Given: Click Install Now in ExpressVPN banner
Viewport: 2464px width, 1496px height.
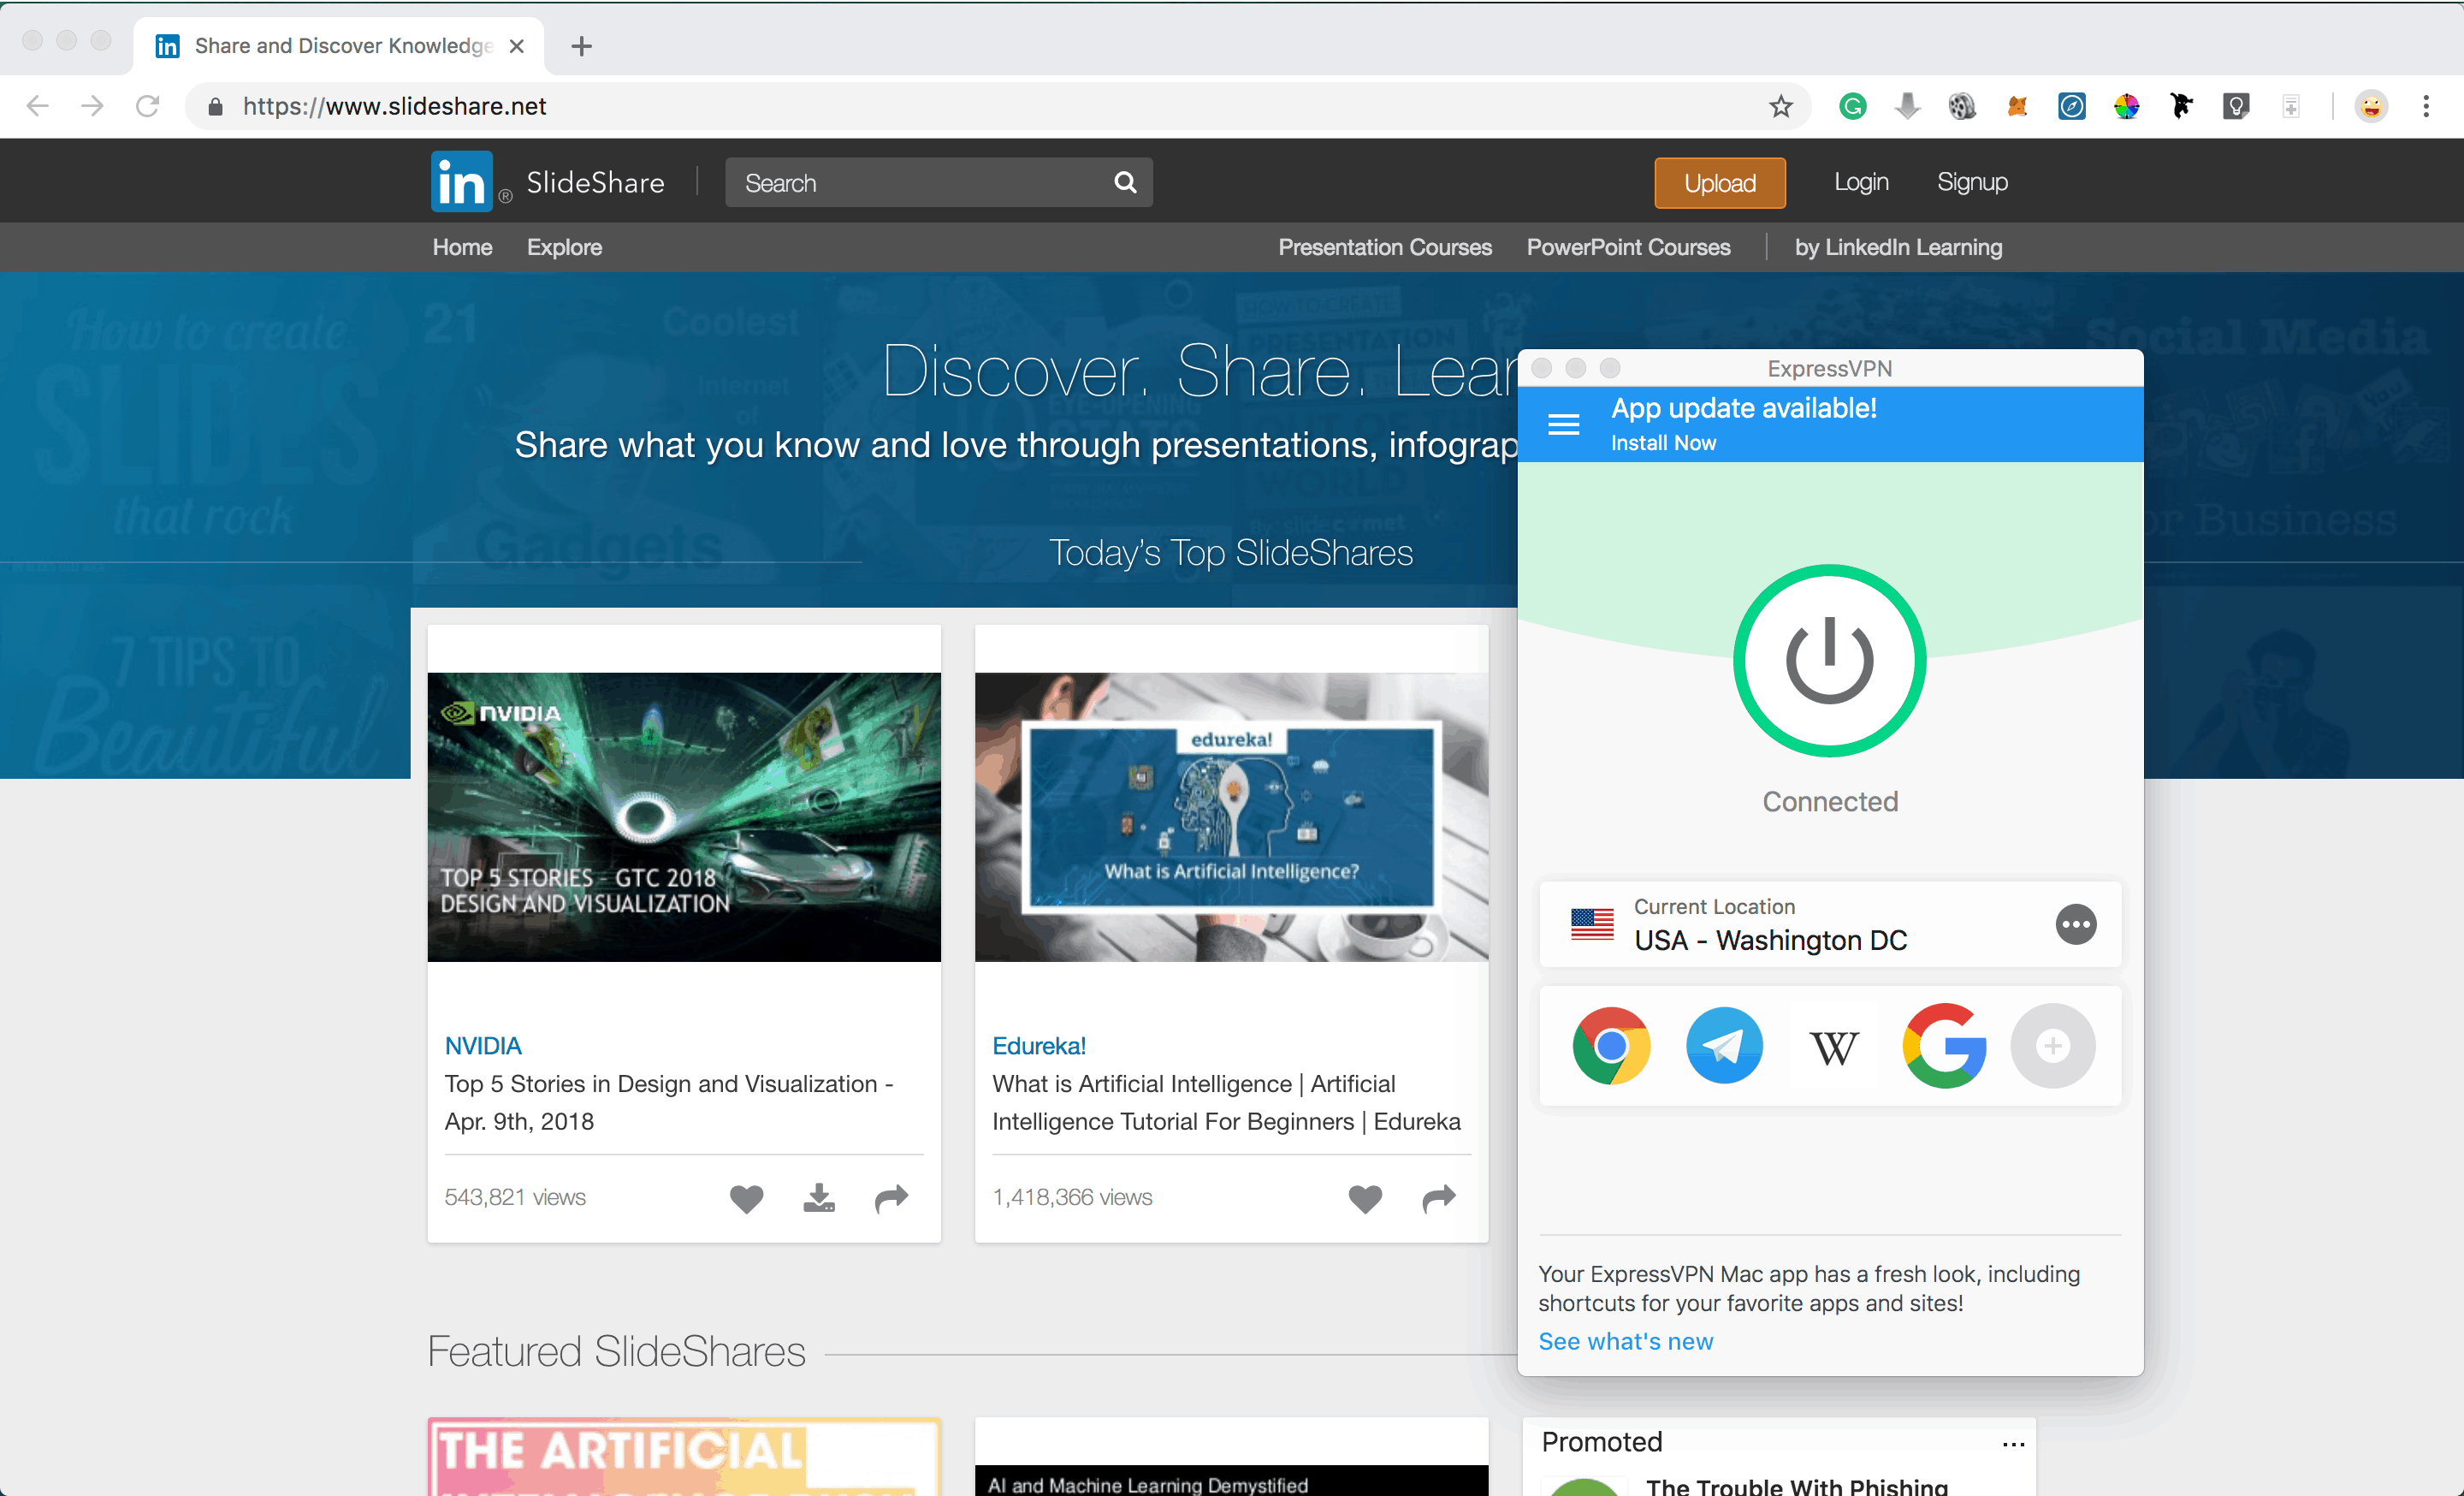Looking at the screenshot, I should [1663, 443].
